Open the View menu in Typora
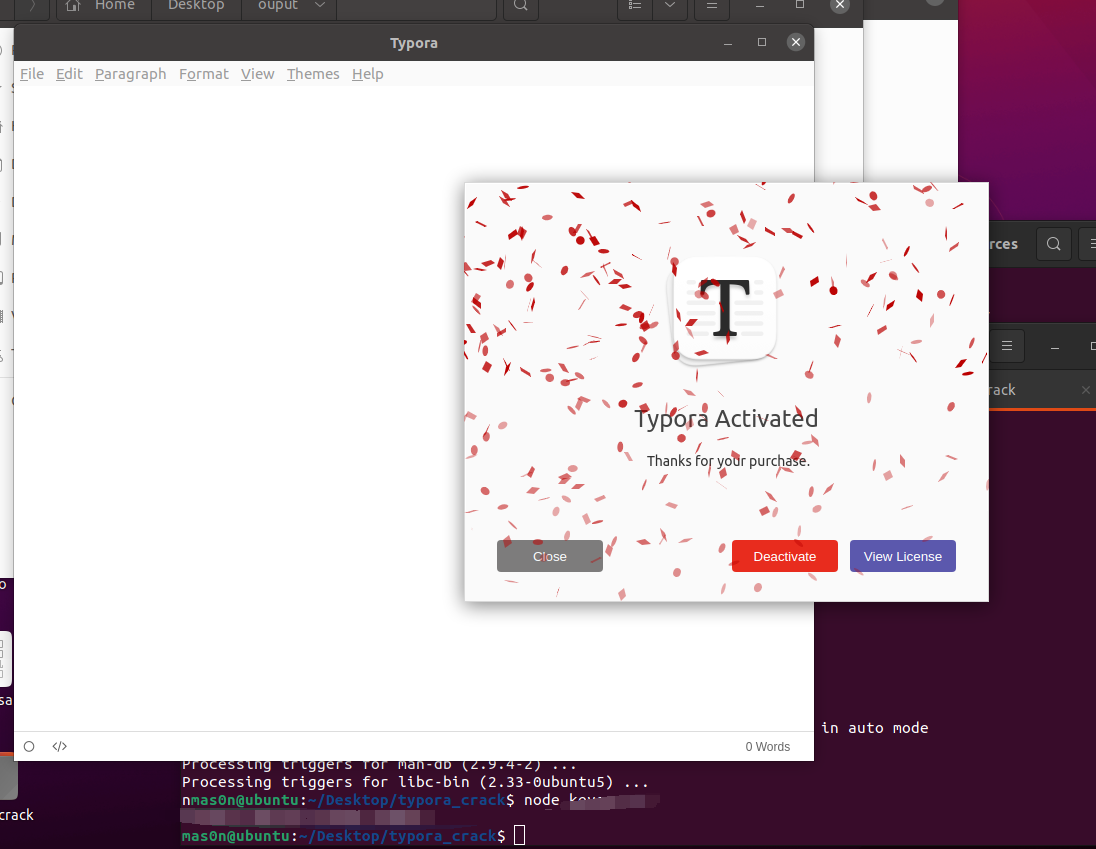Image resolution: width=1096 pixels, height=849 pixels. [x=257, y=74]
